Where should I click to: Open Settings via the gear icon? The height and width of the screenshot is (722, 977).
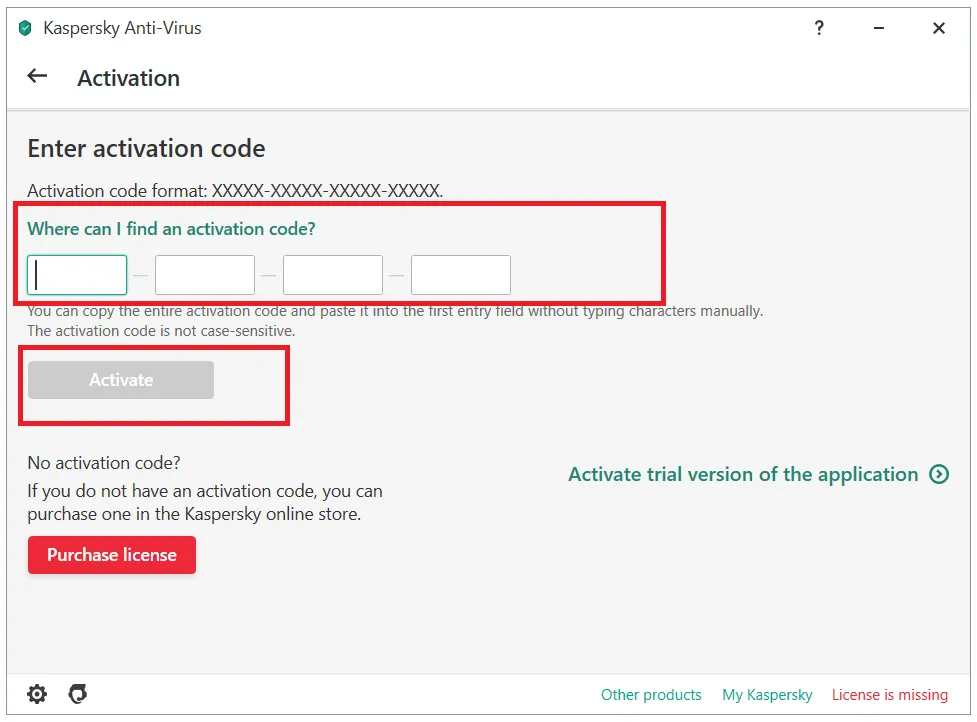click(37, 694)
